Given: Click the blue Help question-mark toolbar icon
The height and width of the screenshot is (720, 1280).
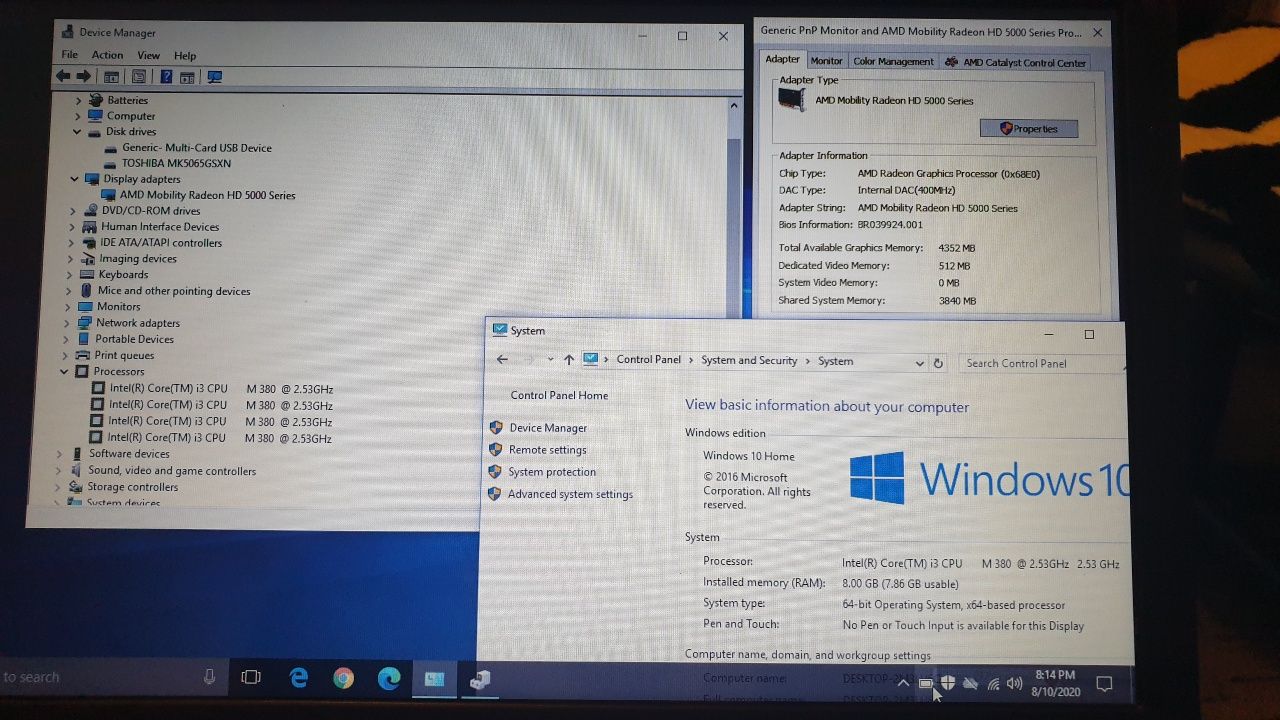Looking at the screenshot, I should tap(166, 76).
